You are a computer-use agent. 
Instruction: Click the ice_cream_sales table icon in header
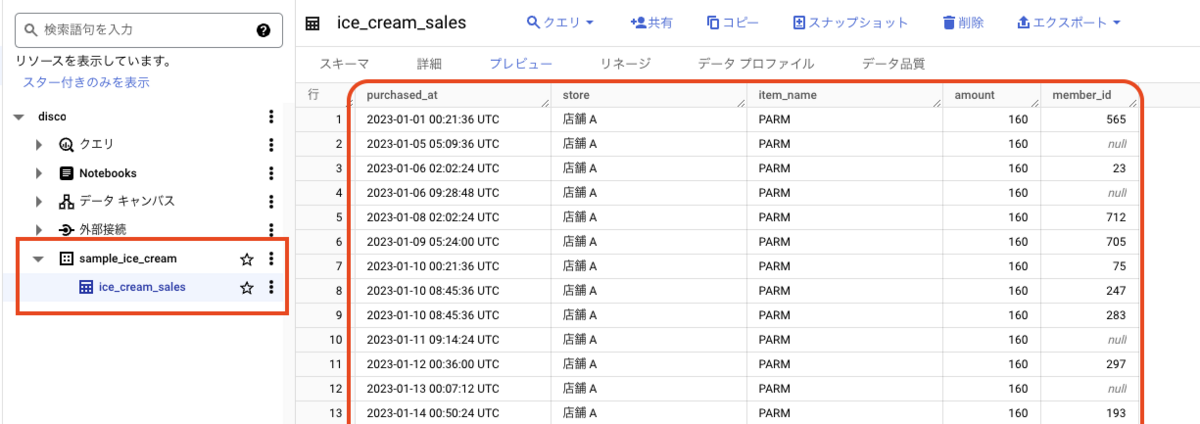click(x=313, y=22)
